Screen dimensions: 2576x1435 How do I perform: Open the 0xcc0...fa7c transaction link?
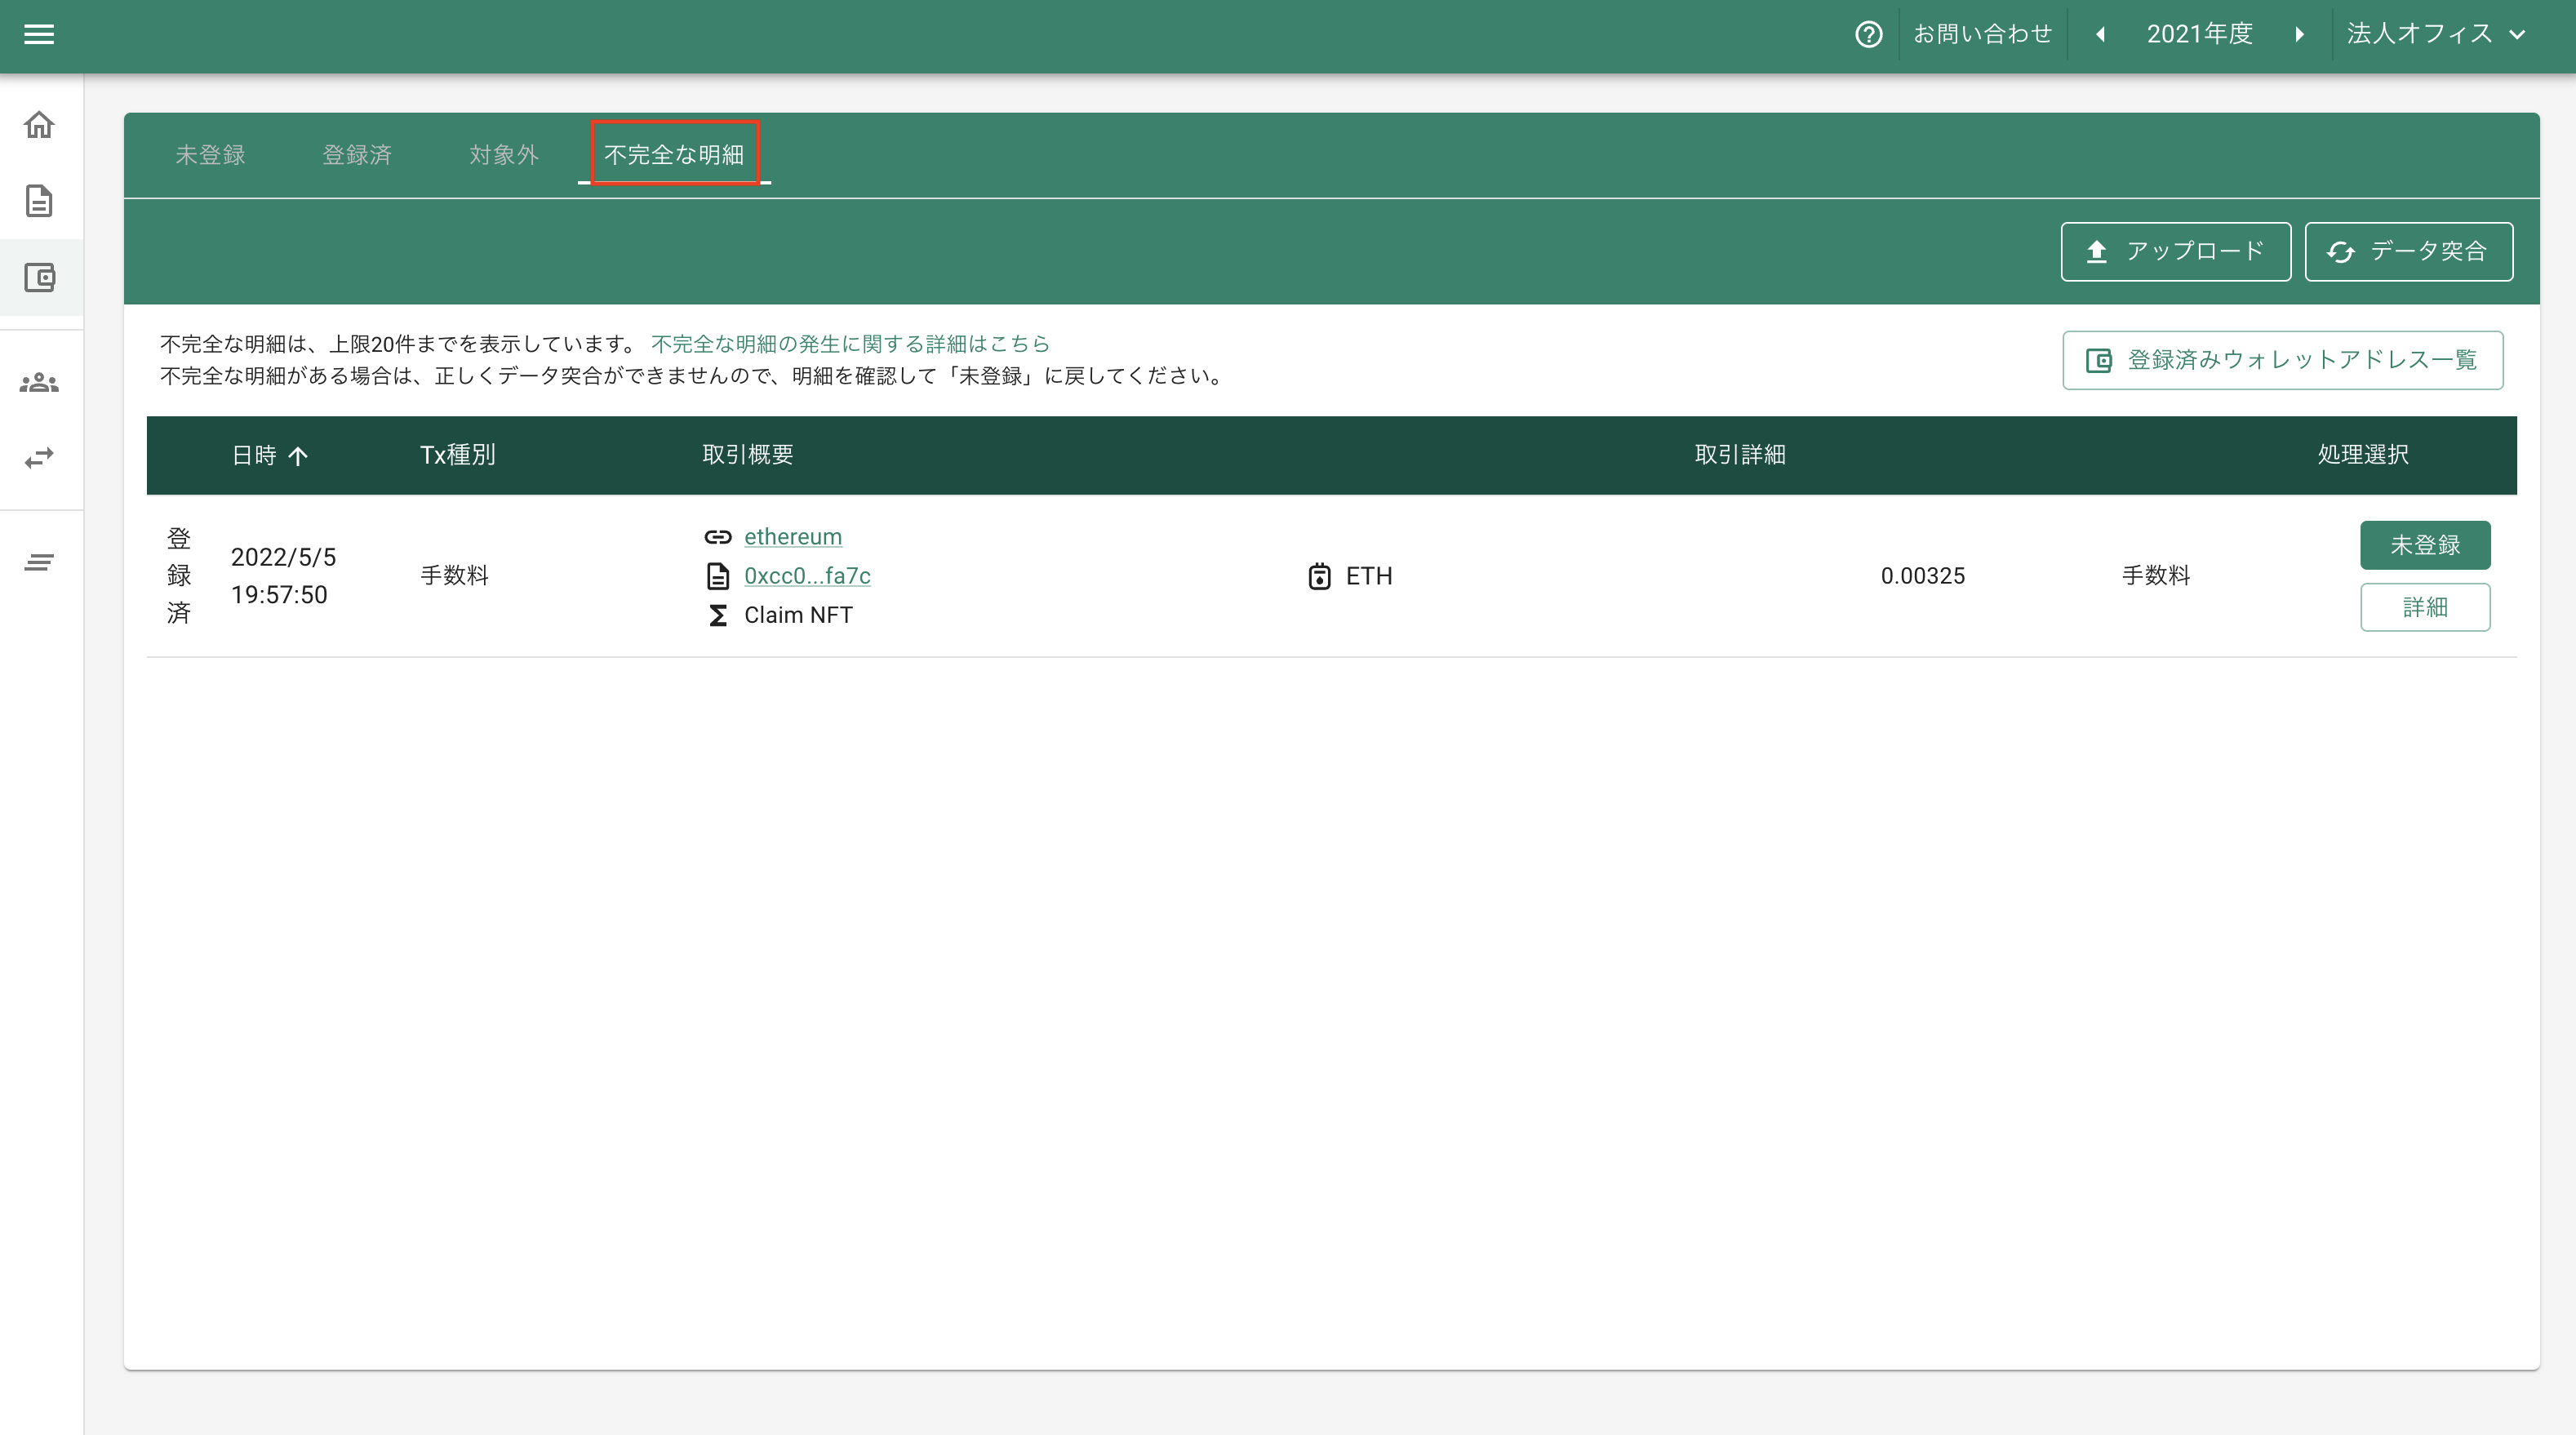(806, 576)
